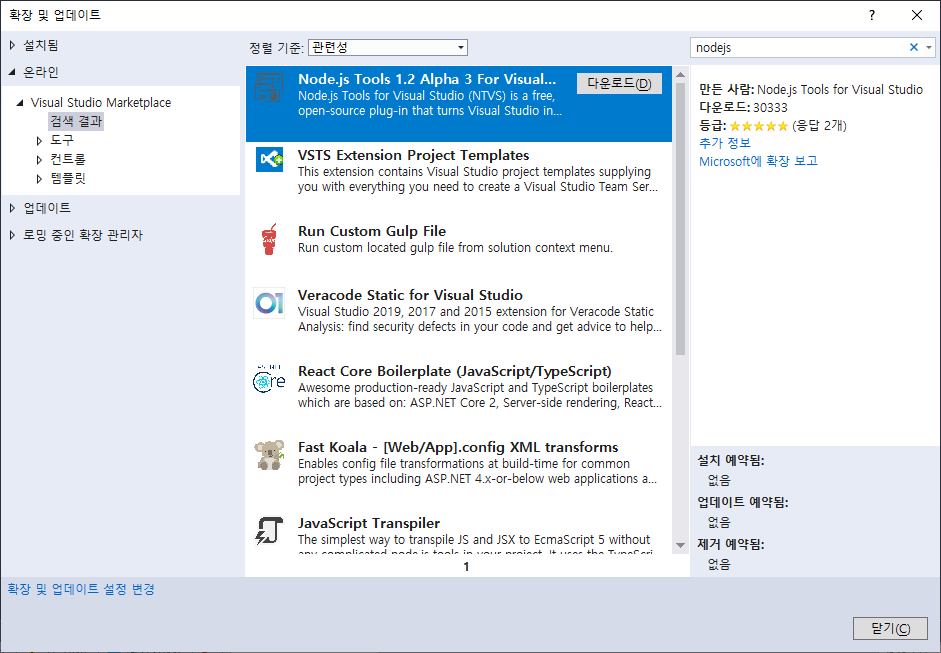The height and width of the screenshot is (653, 941).
Task: Open the 정렬 기준 sort dropdown
Action: 388,47
